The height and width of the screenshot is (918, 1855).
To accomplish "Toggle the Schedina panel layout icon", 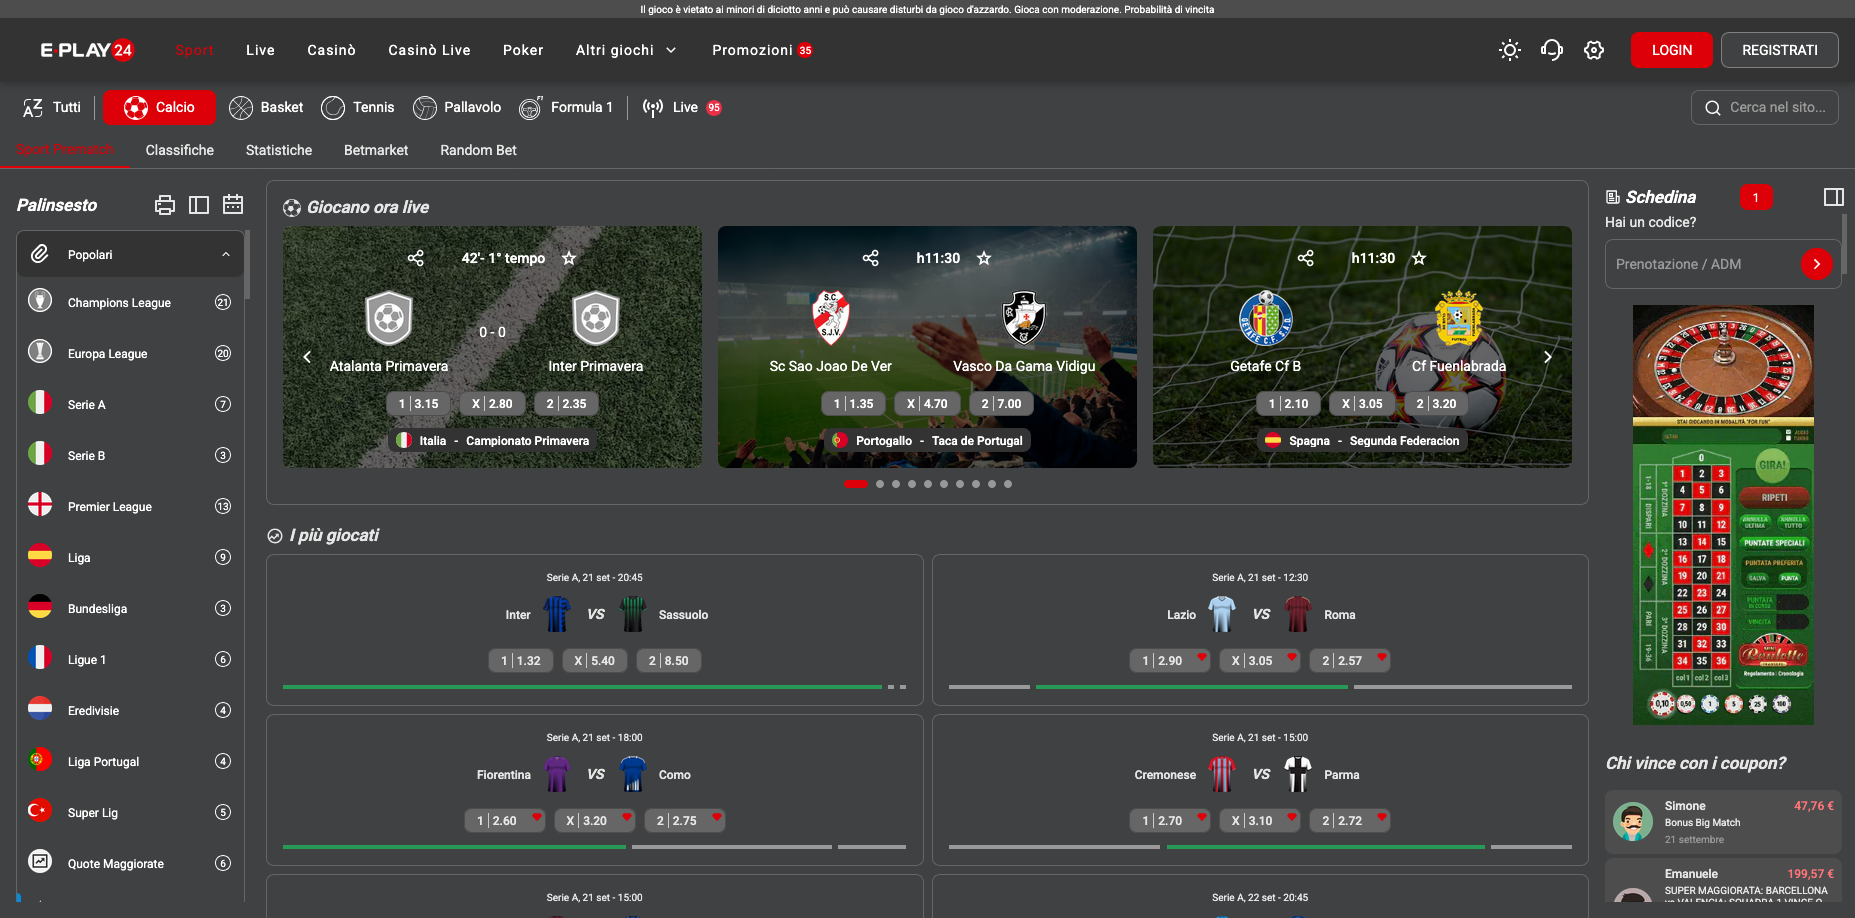I will tap(1833, 197).
